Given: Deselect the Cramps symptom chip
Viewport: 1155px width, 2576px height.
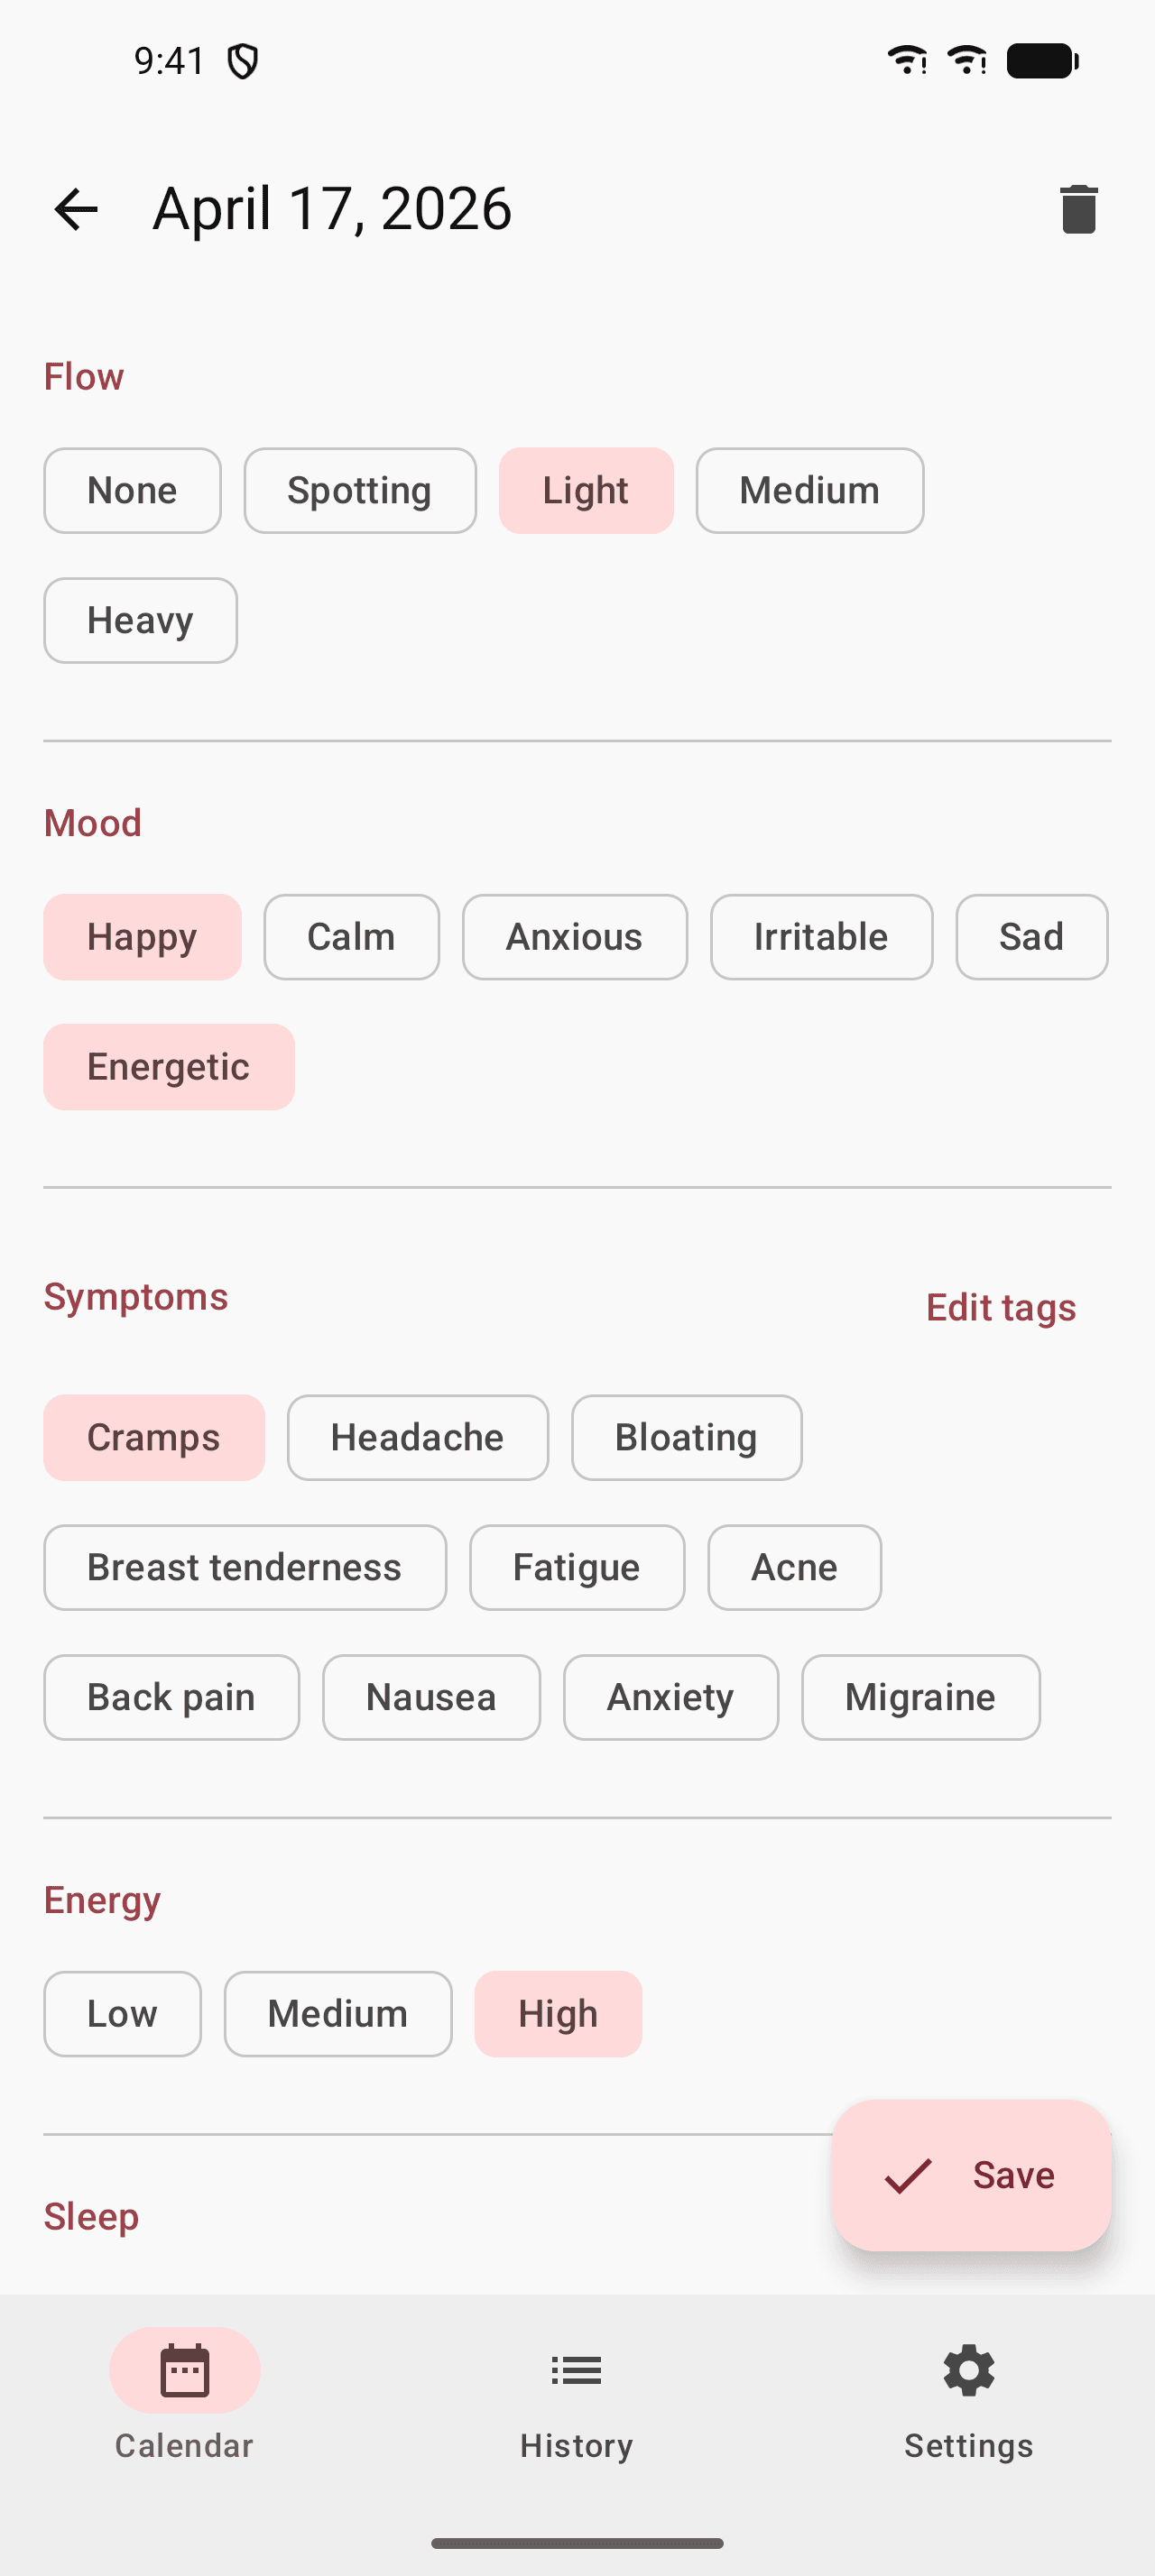Looking at the screenshot, I should coord(154,1438).
